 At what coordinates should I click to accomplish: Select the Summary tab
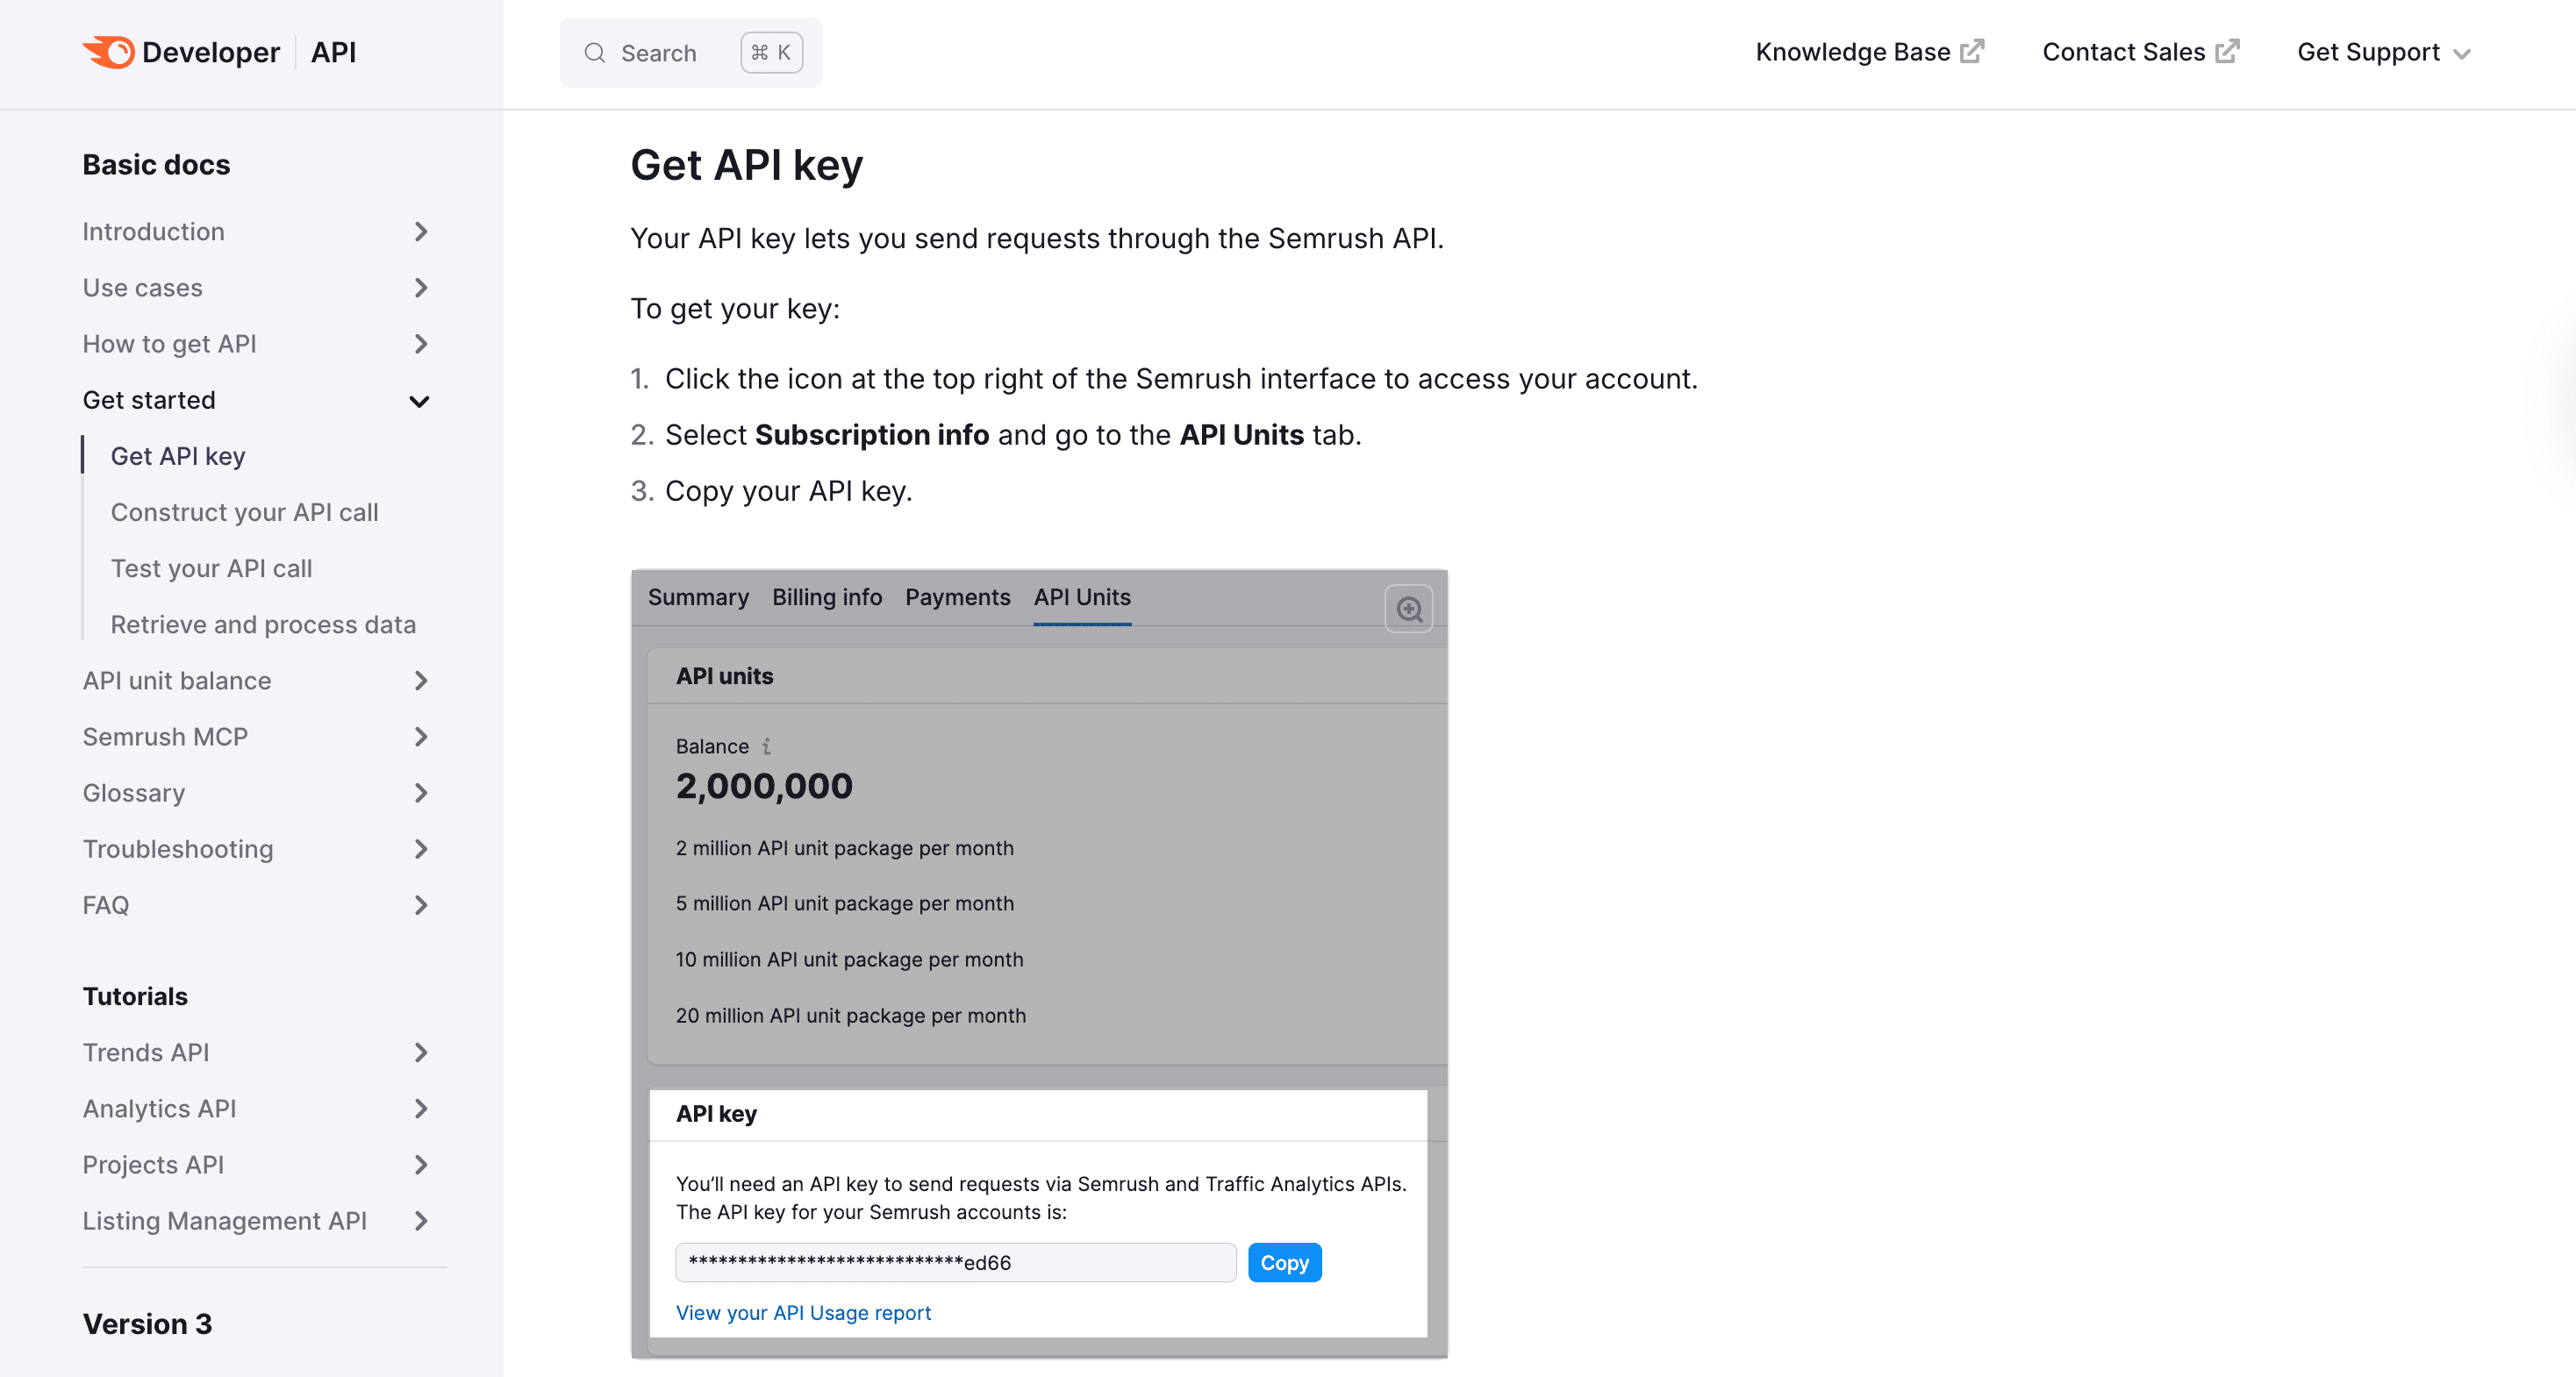[x=698, y=597]
